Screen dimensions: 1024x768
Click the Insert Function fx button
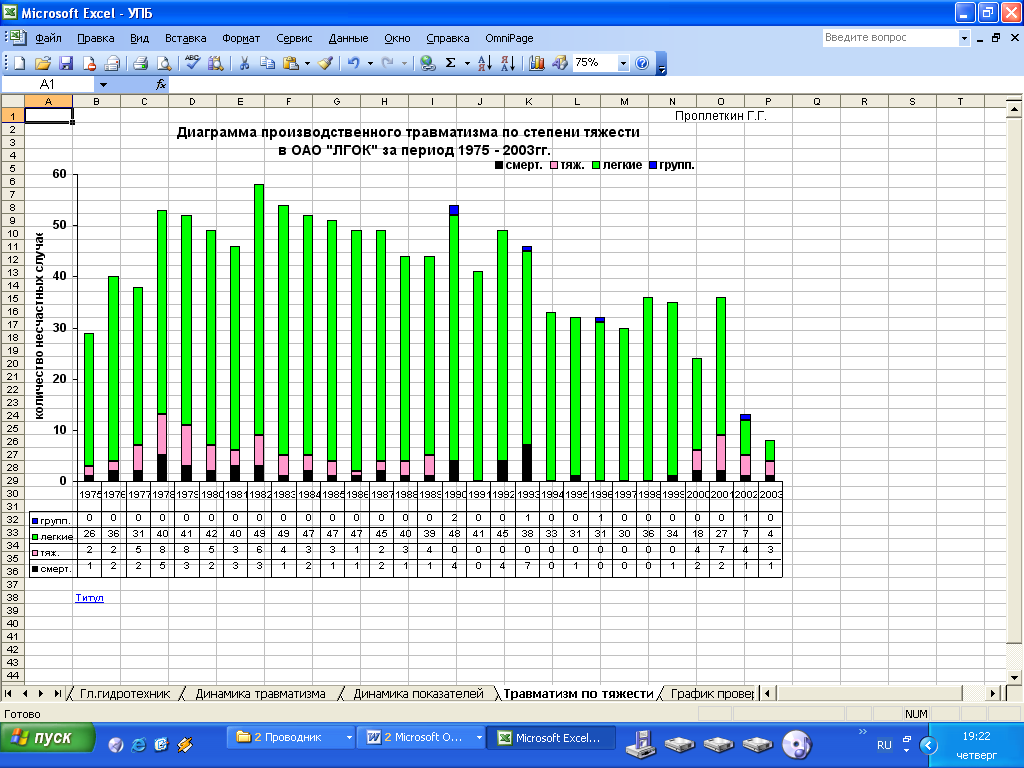click(x=161, y=85)
